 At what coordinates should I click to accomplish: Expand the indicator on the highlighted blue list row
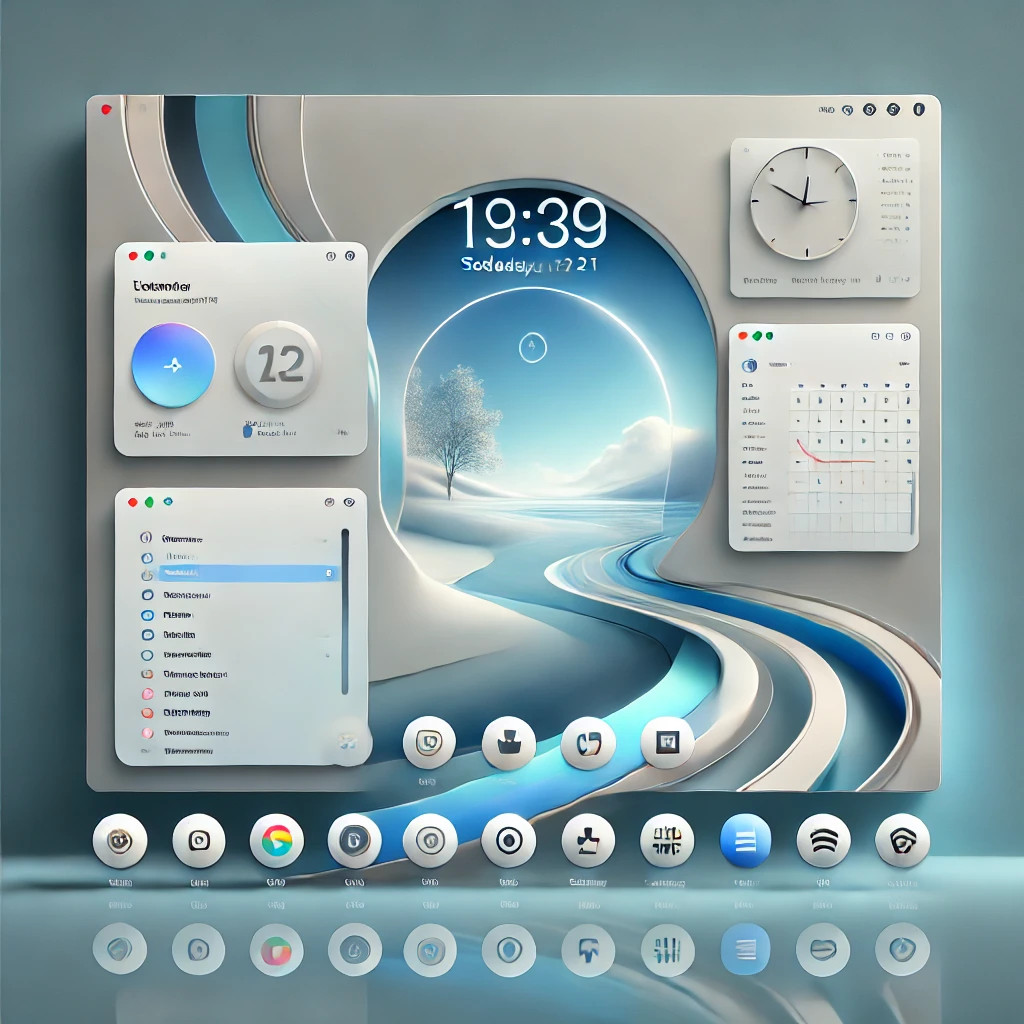[x=328, y=573]
